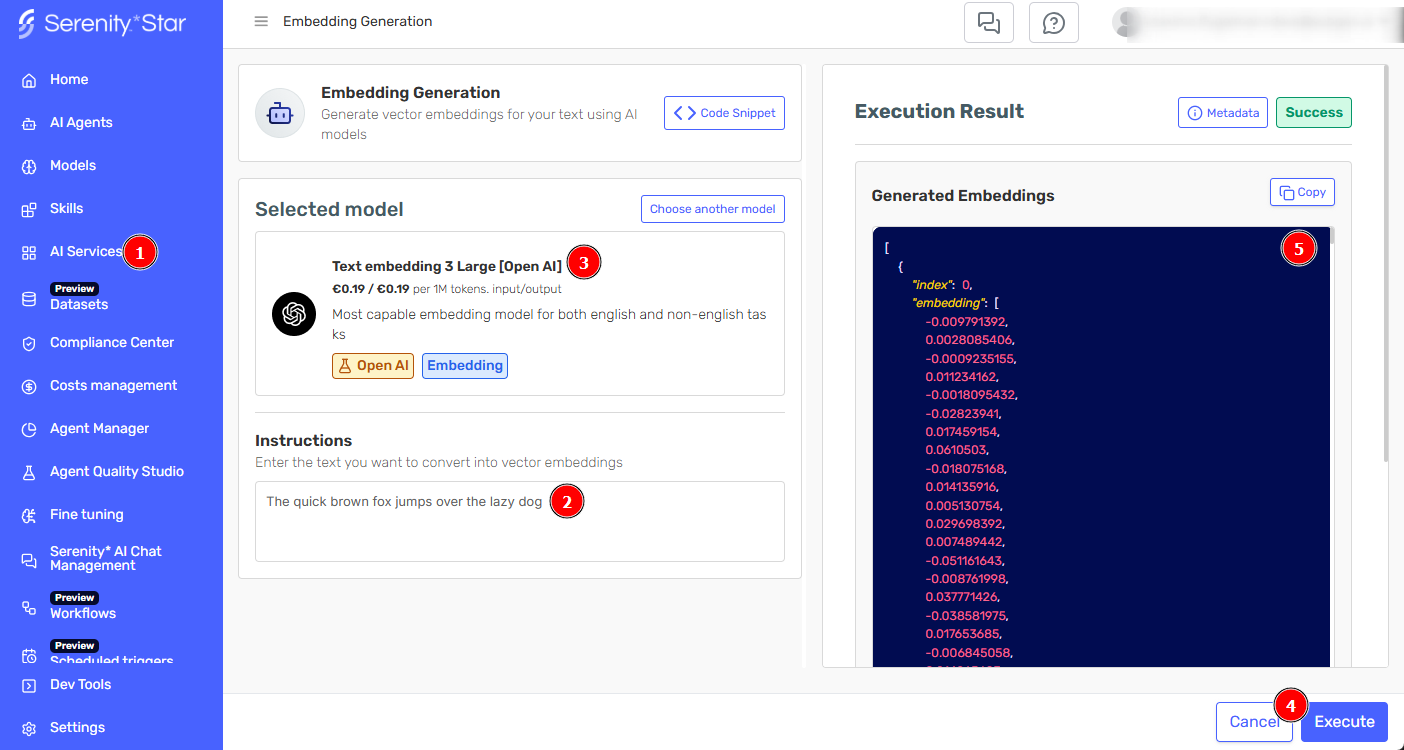Open the feedback chat icon
1404x750 pixels.
pyautogui.click(x=988, y=21)
